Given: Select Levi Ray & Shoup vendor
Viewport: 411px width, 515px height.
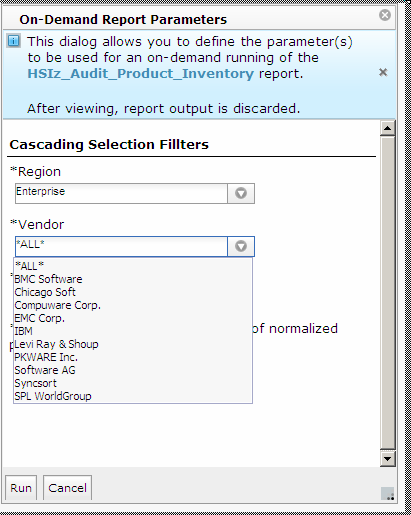Looking at the screenshot, I should pos(133,344).
